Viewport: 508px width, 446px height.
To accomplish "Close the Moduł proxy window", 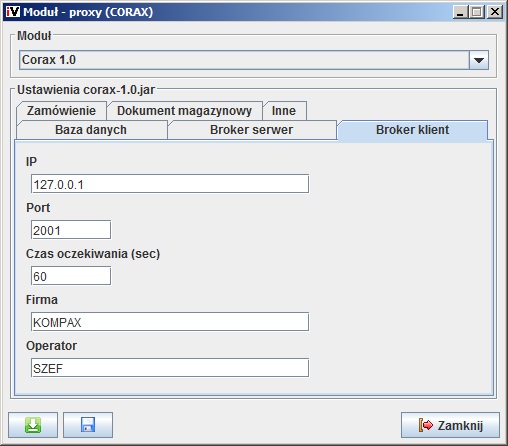I will pos(495,12).
